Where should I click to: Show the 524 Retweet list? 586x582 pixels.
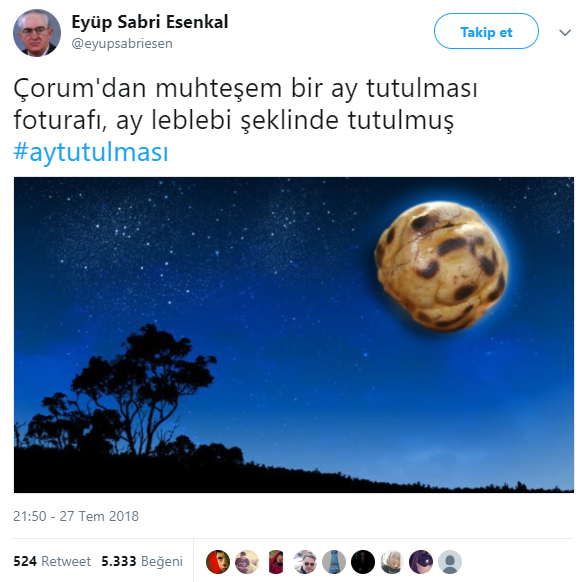52,561
